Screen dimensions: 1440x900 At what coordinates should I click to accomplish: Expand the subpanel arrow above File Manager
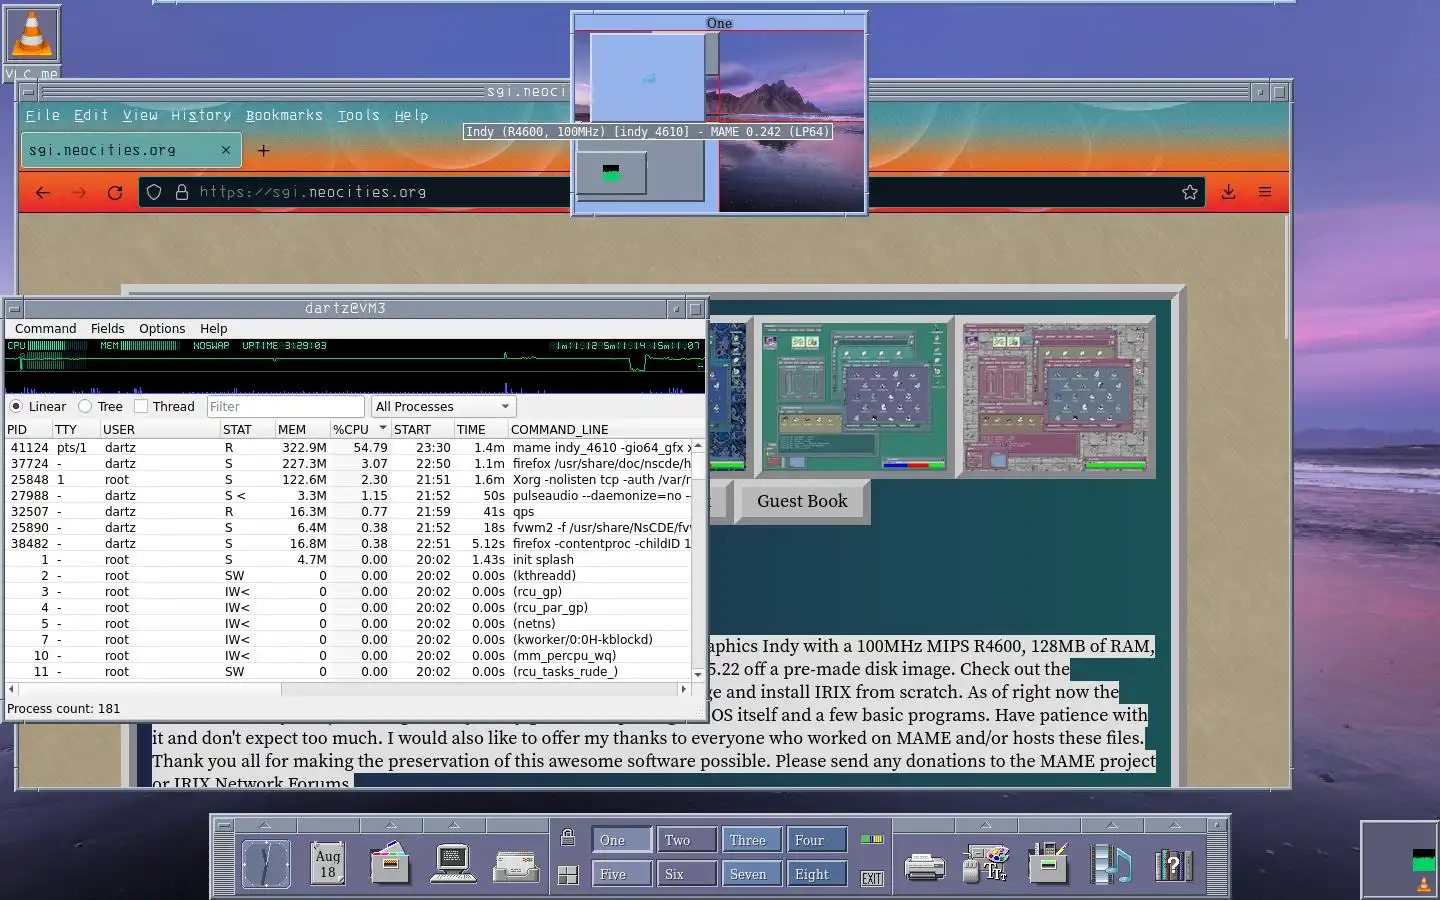[391, 825]
